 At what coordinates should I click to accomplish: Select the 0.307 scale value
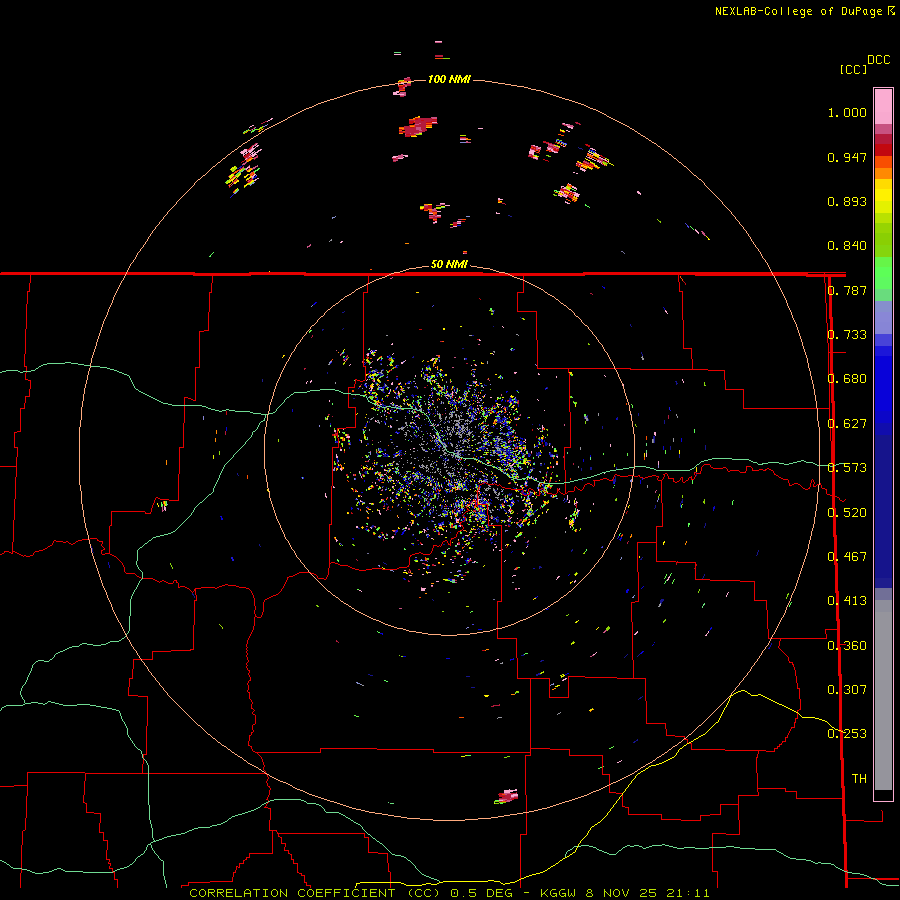[x=847, y=689]
